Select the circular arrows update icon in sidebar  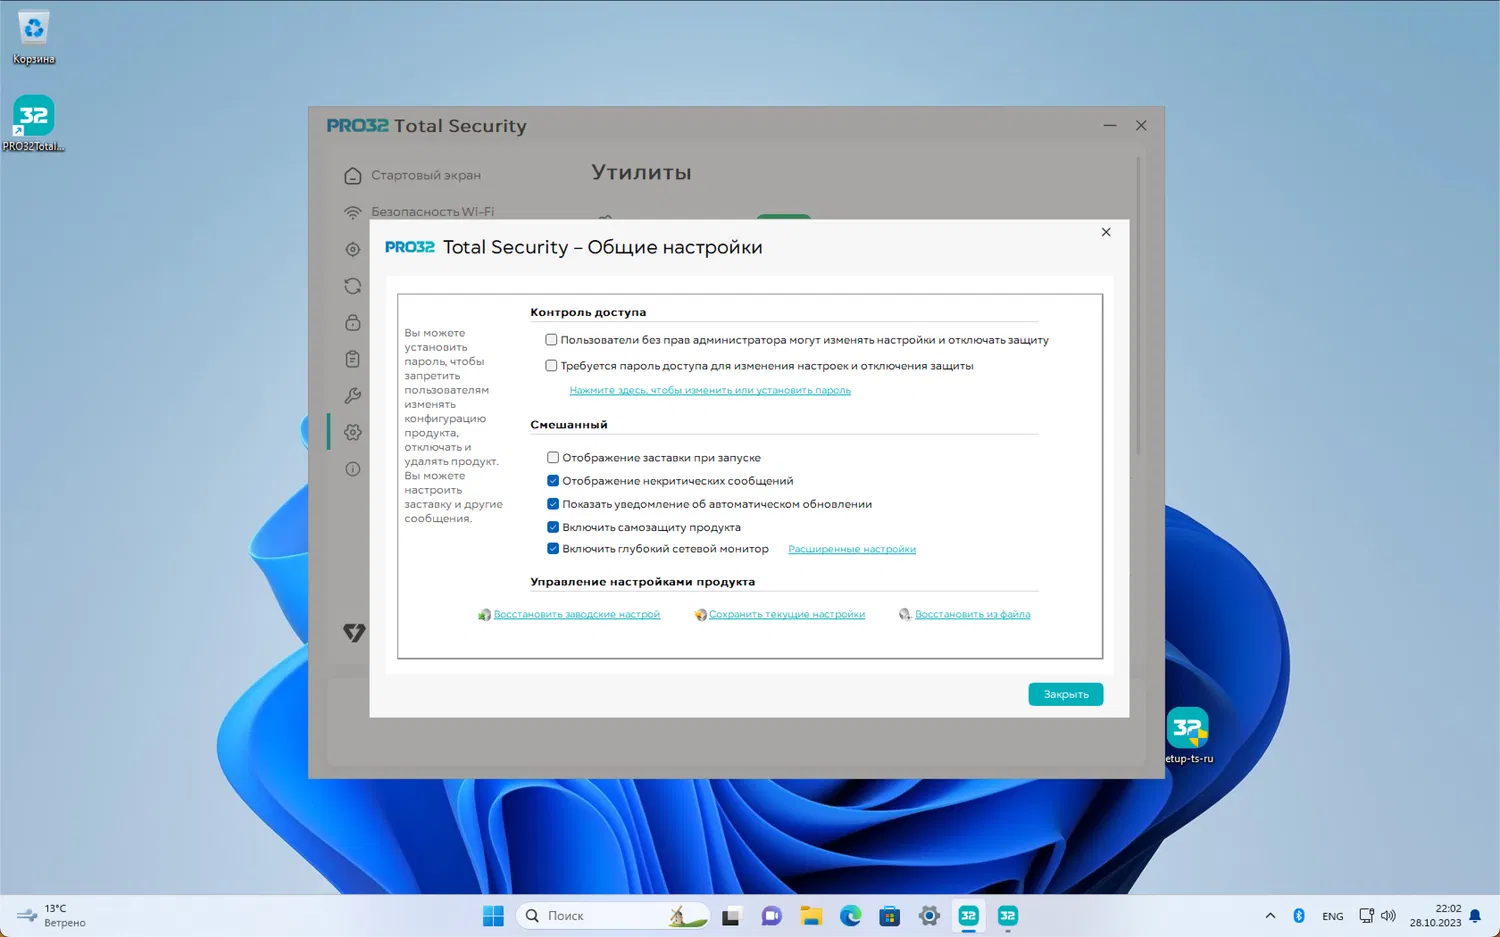tap(353, 286)
